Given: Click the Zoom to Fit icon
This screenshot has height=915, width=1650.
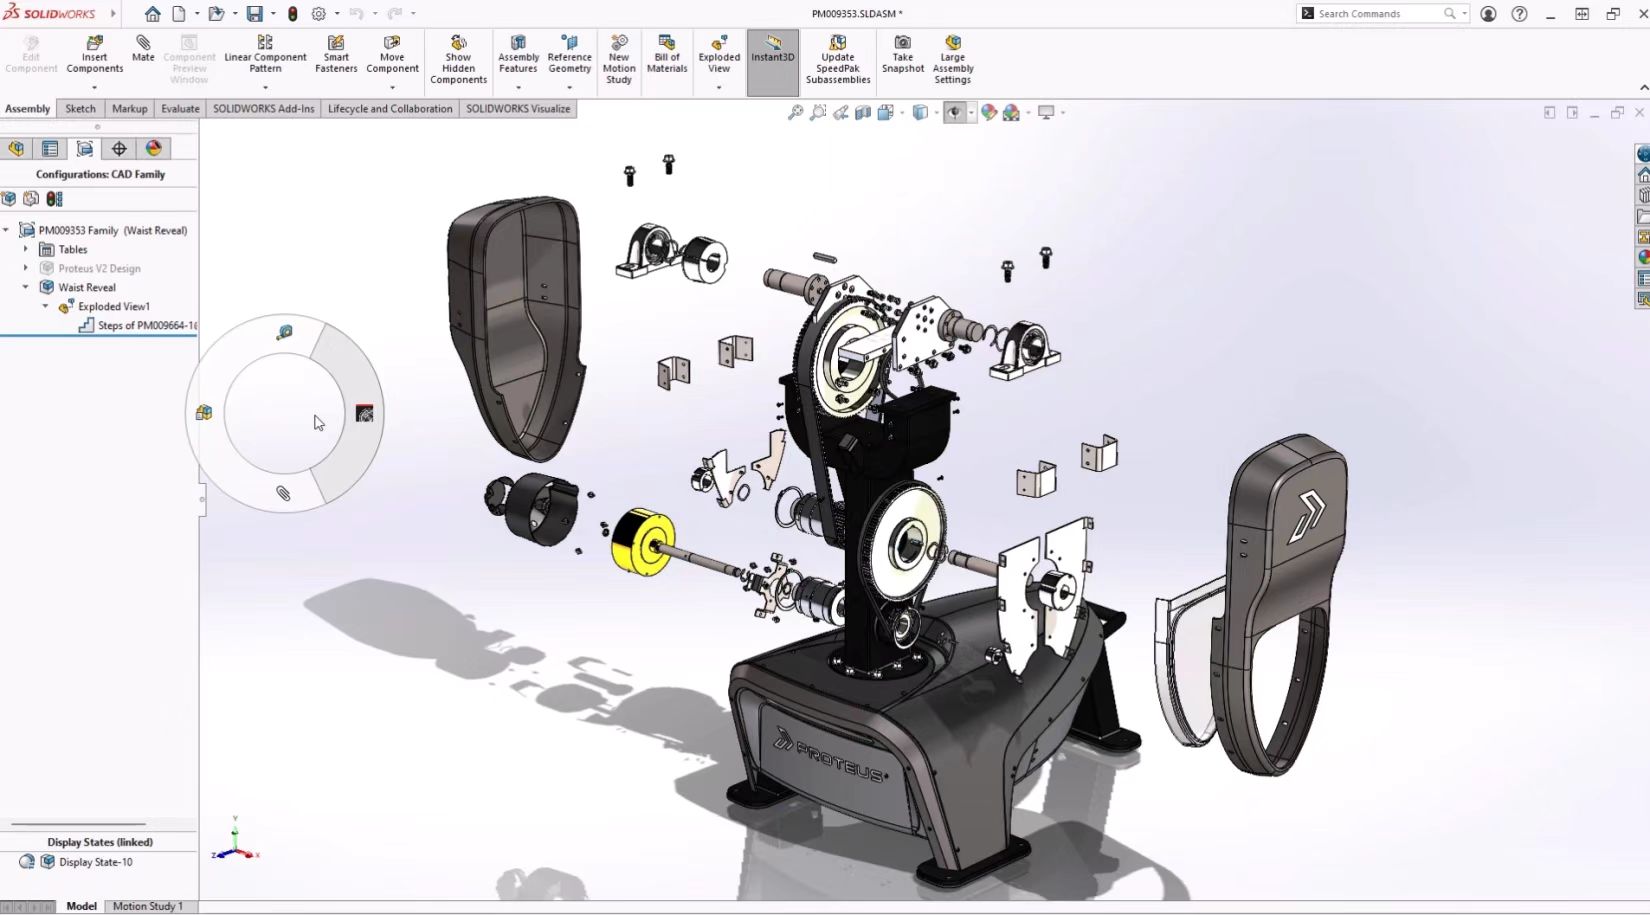Looking at the screenshot, I should pyautogui.click(x=796, y=113).
